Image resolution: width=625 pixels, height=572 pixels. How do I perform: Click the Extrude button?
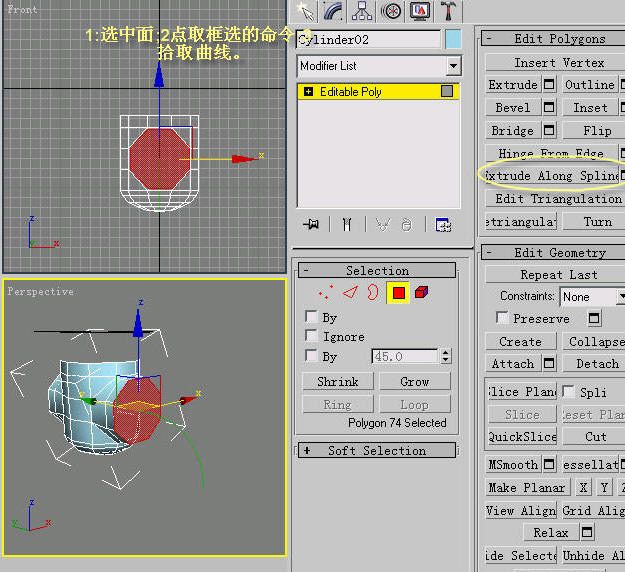point(513,85)
